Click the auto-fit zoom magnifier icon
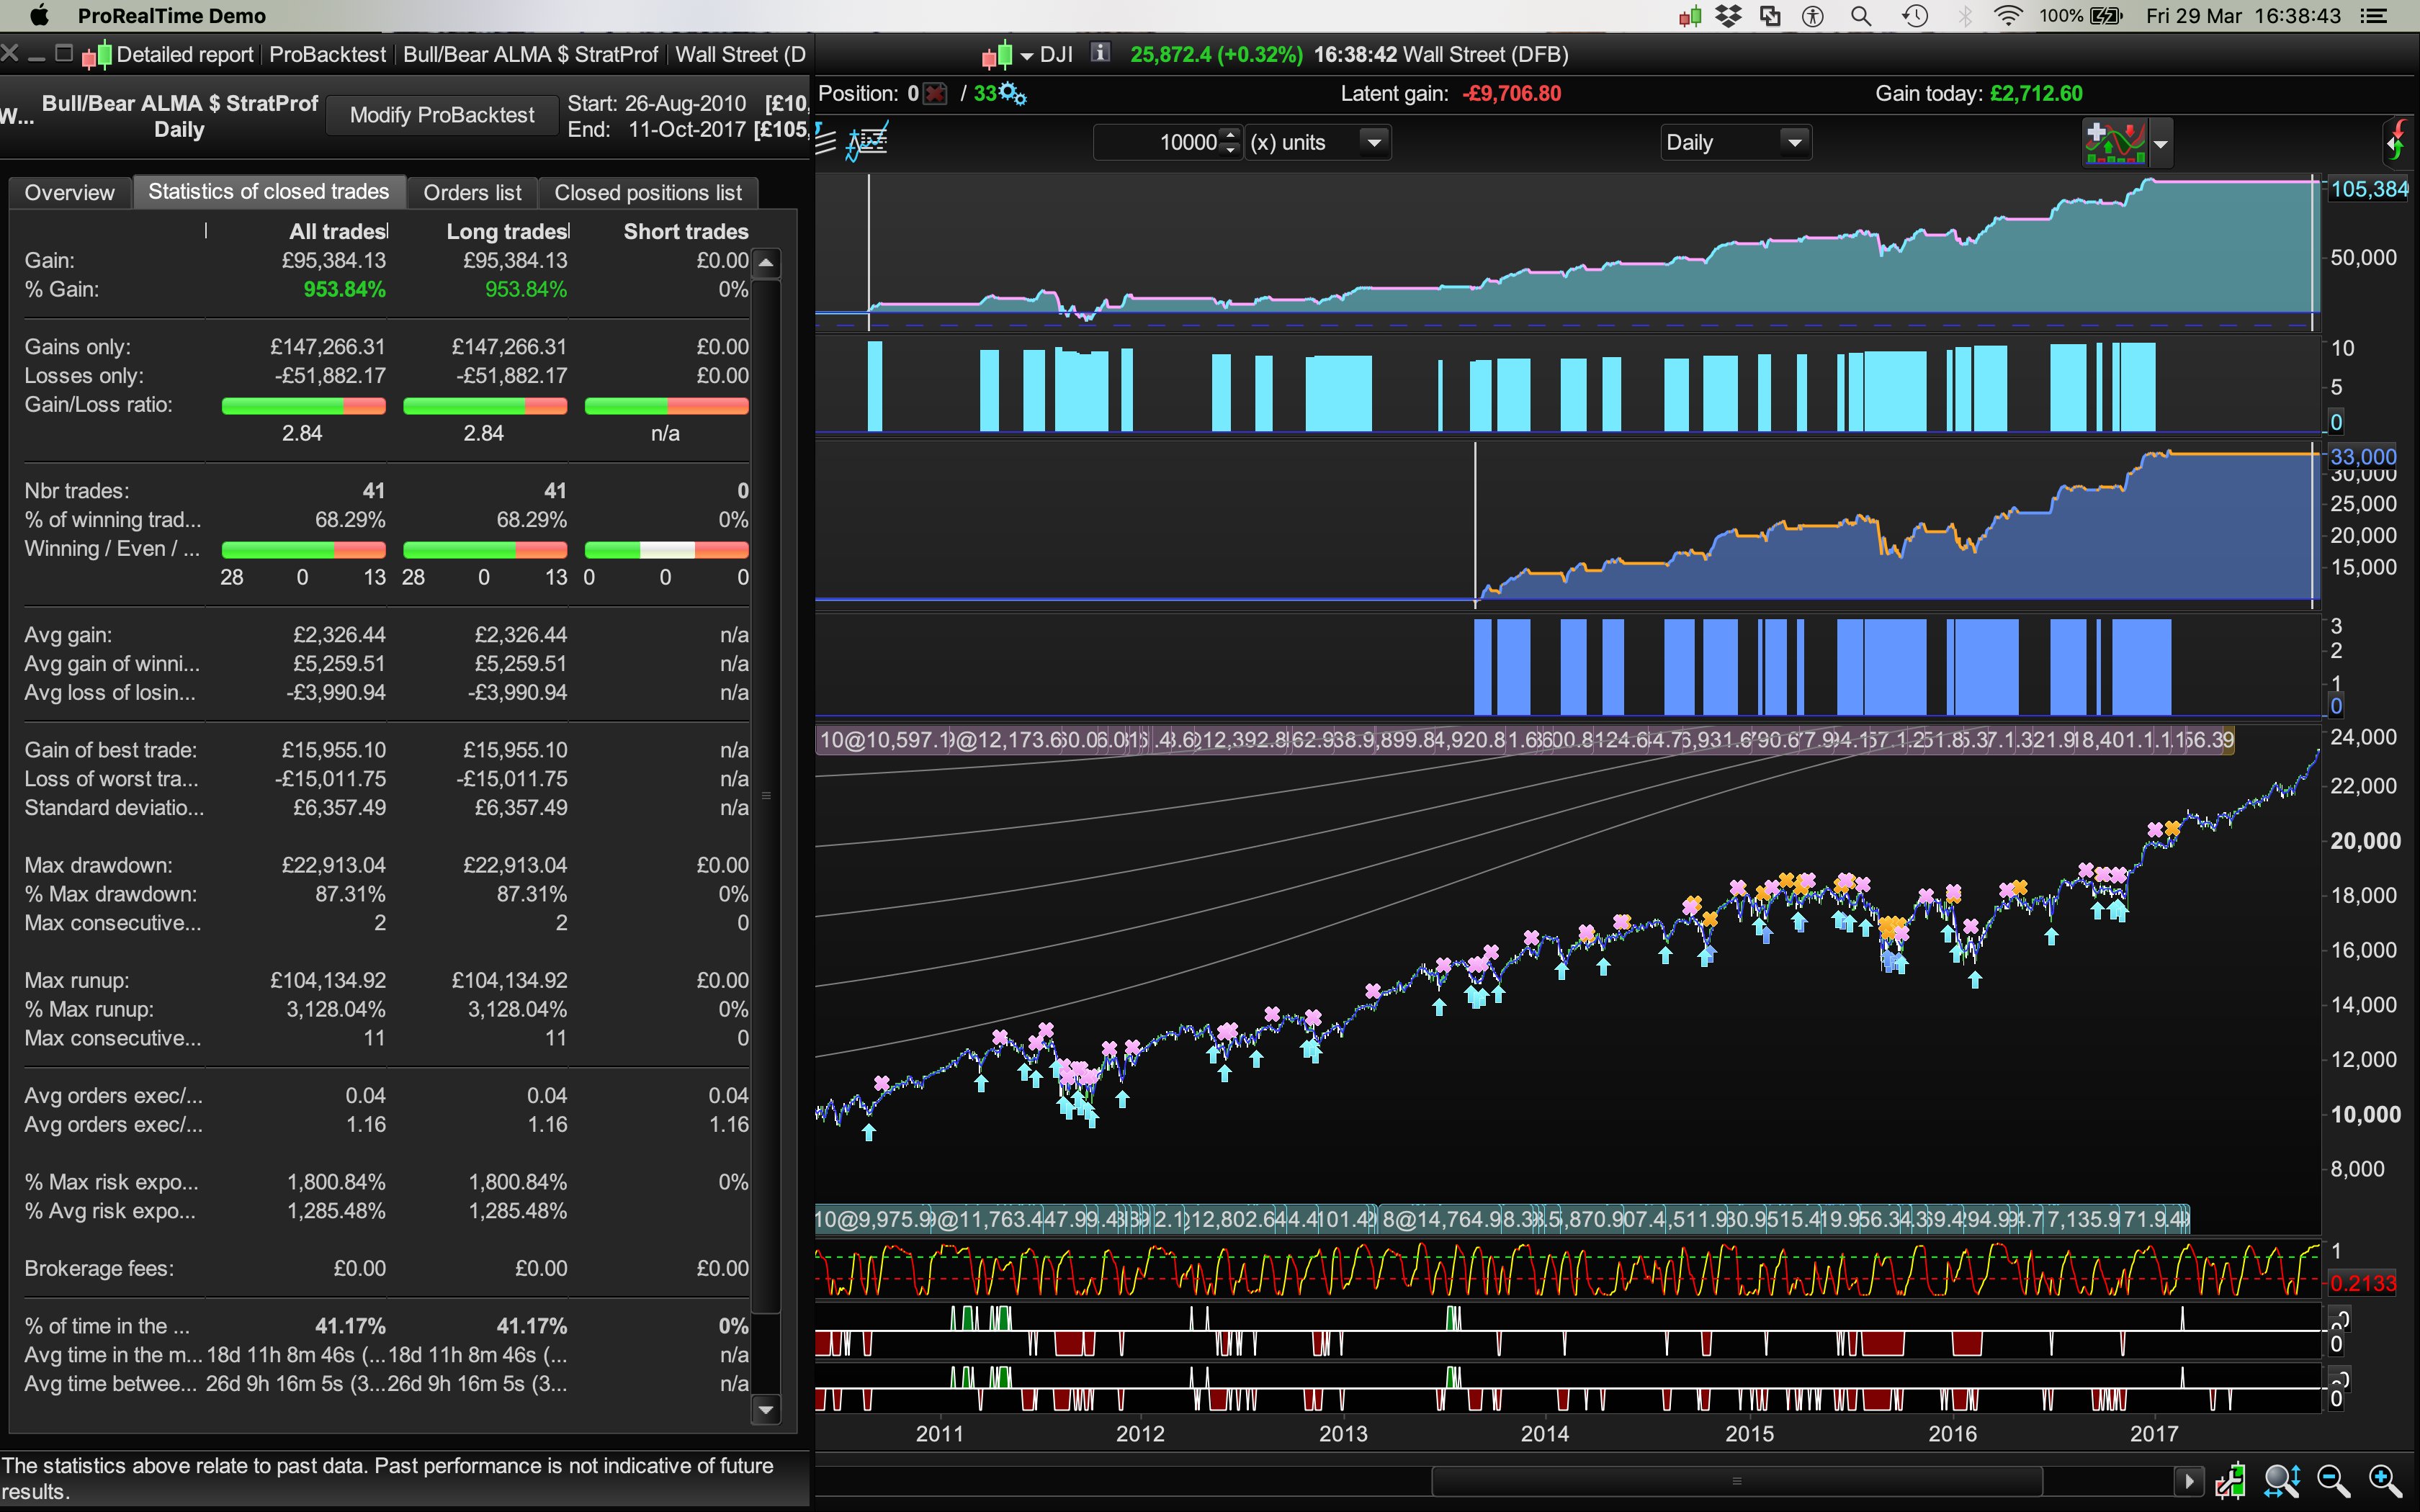 [x=2282, y=1480]
